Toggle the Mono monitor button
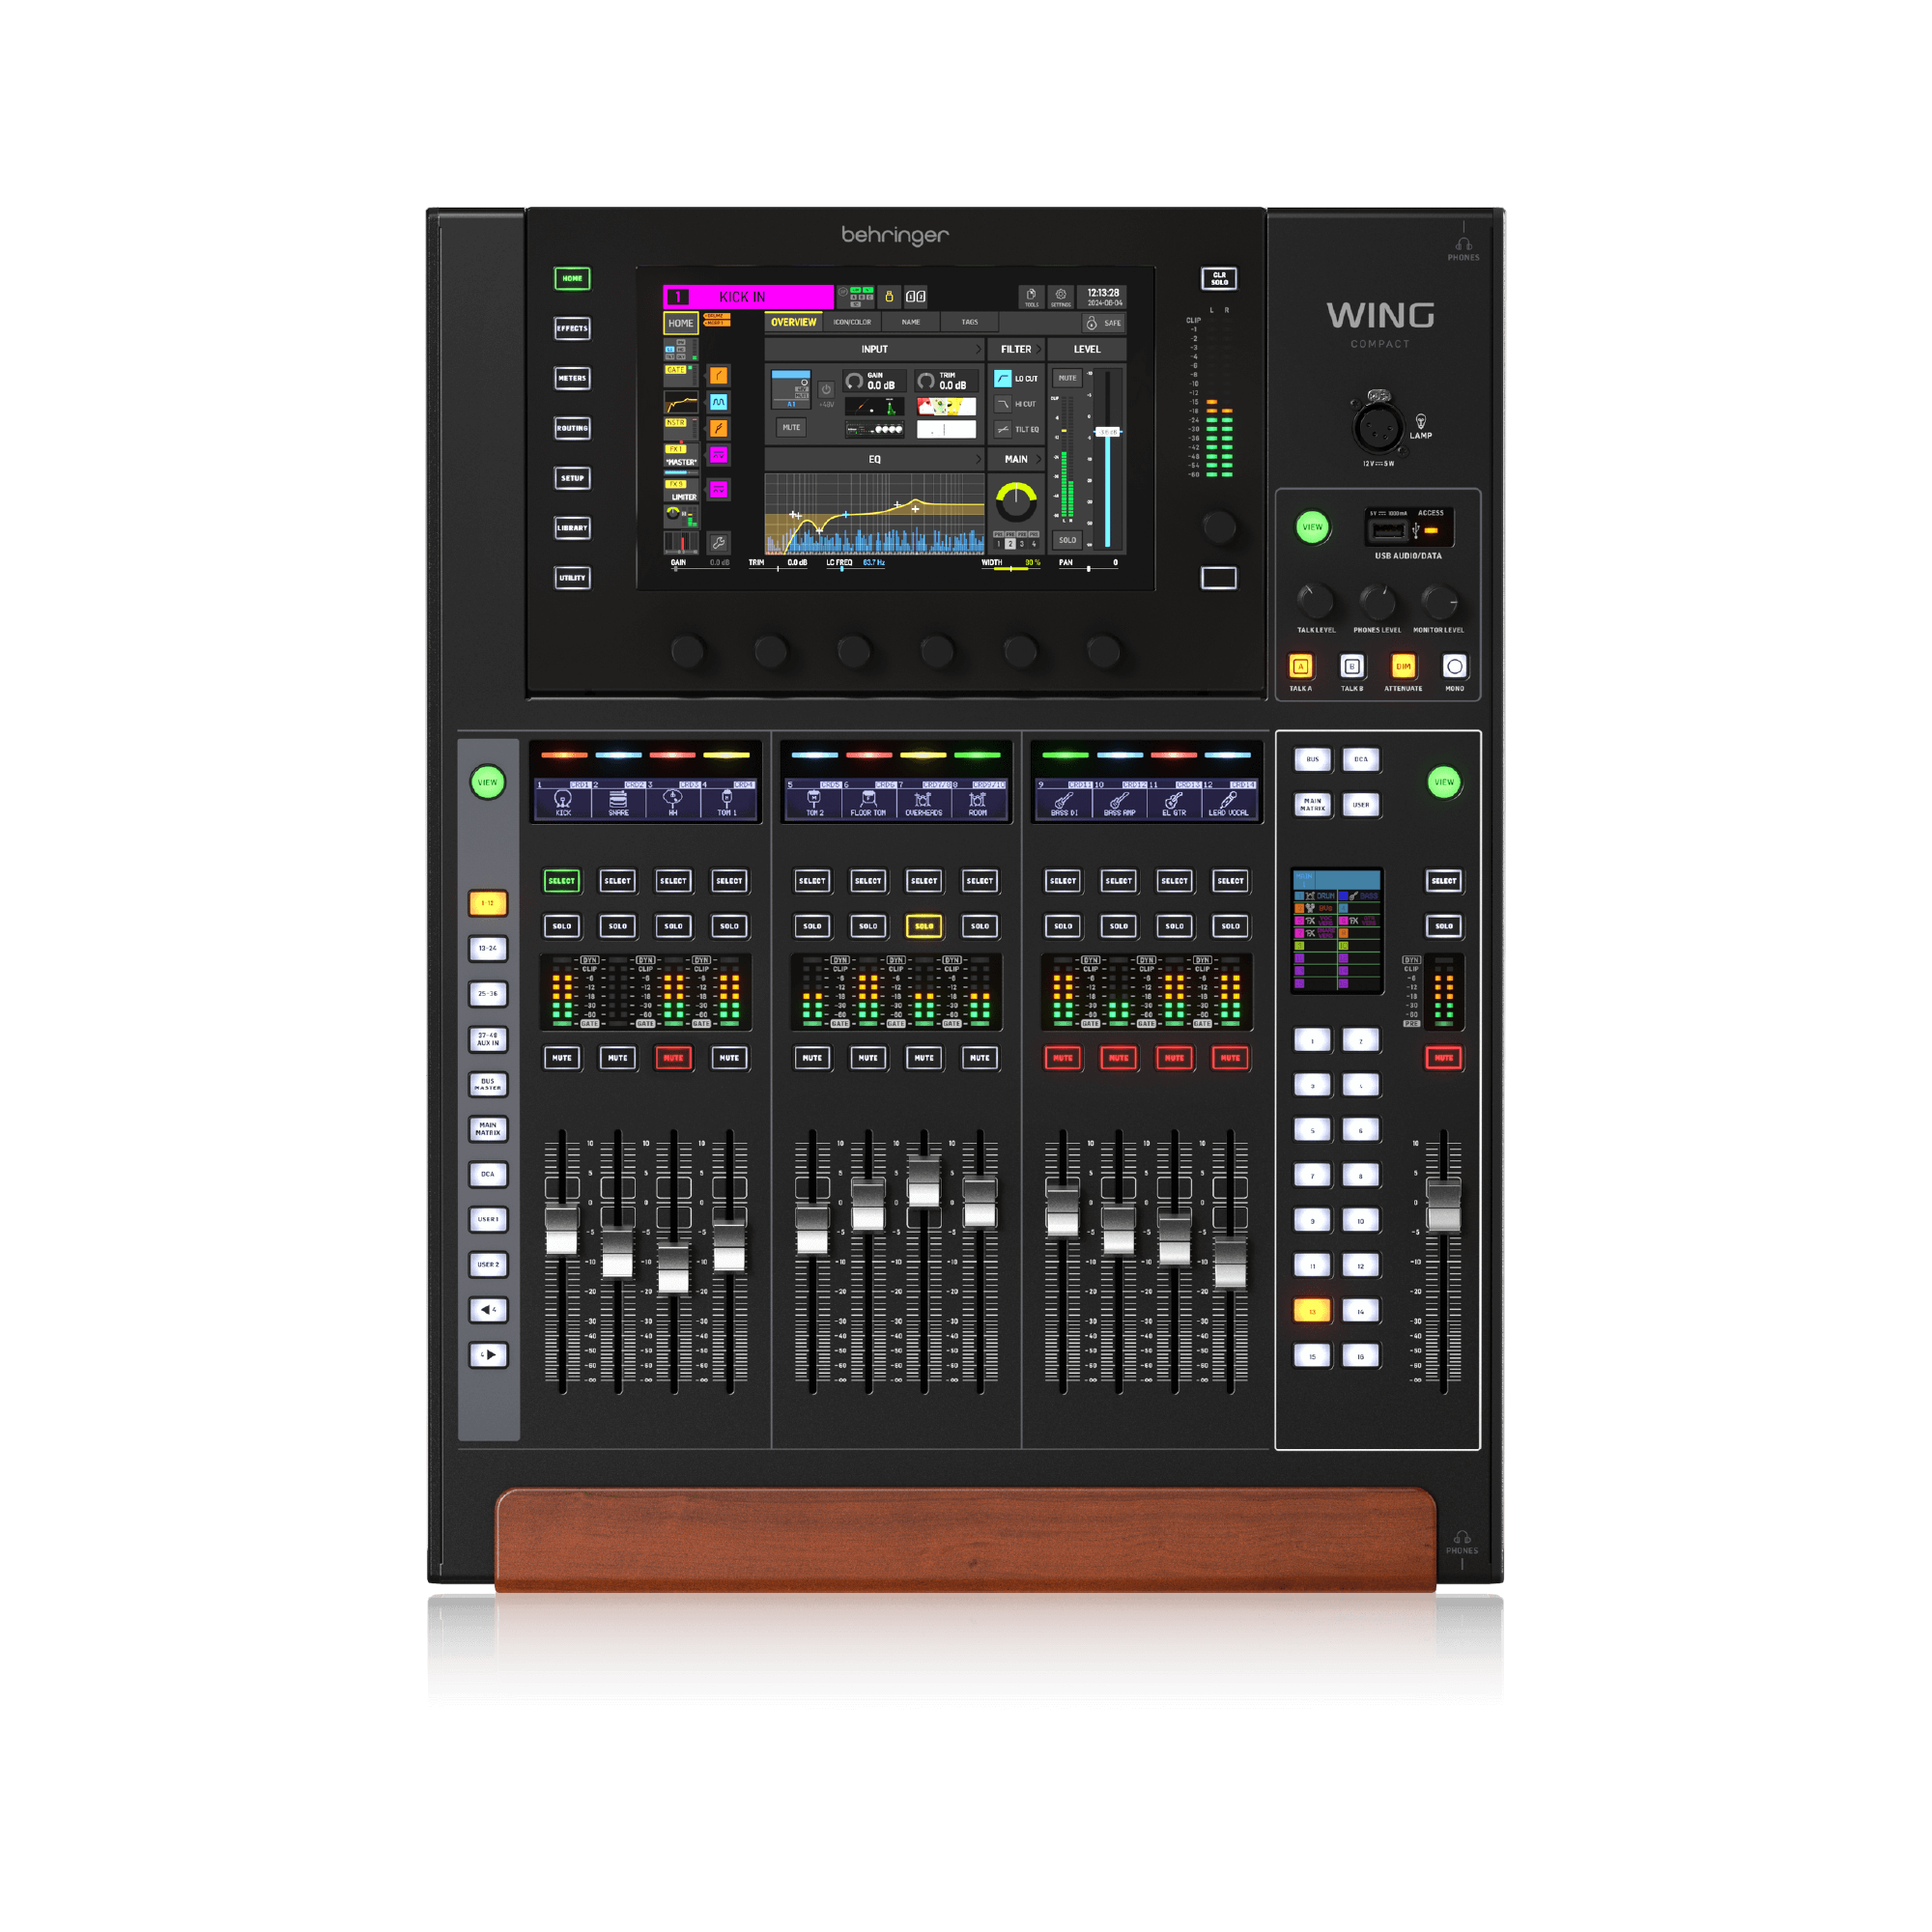Image resolution: width=1932 pixels, height=1932 pixels. (x=1454, y=666)
